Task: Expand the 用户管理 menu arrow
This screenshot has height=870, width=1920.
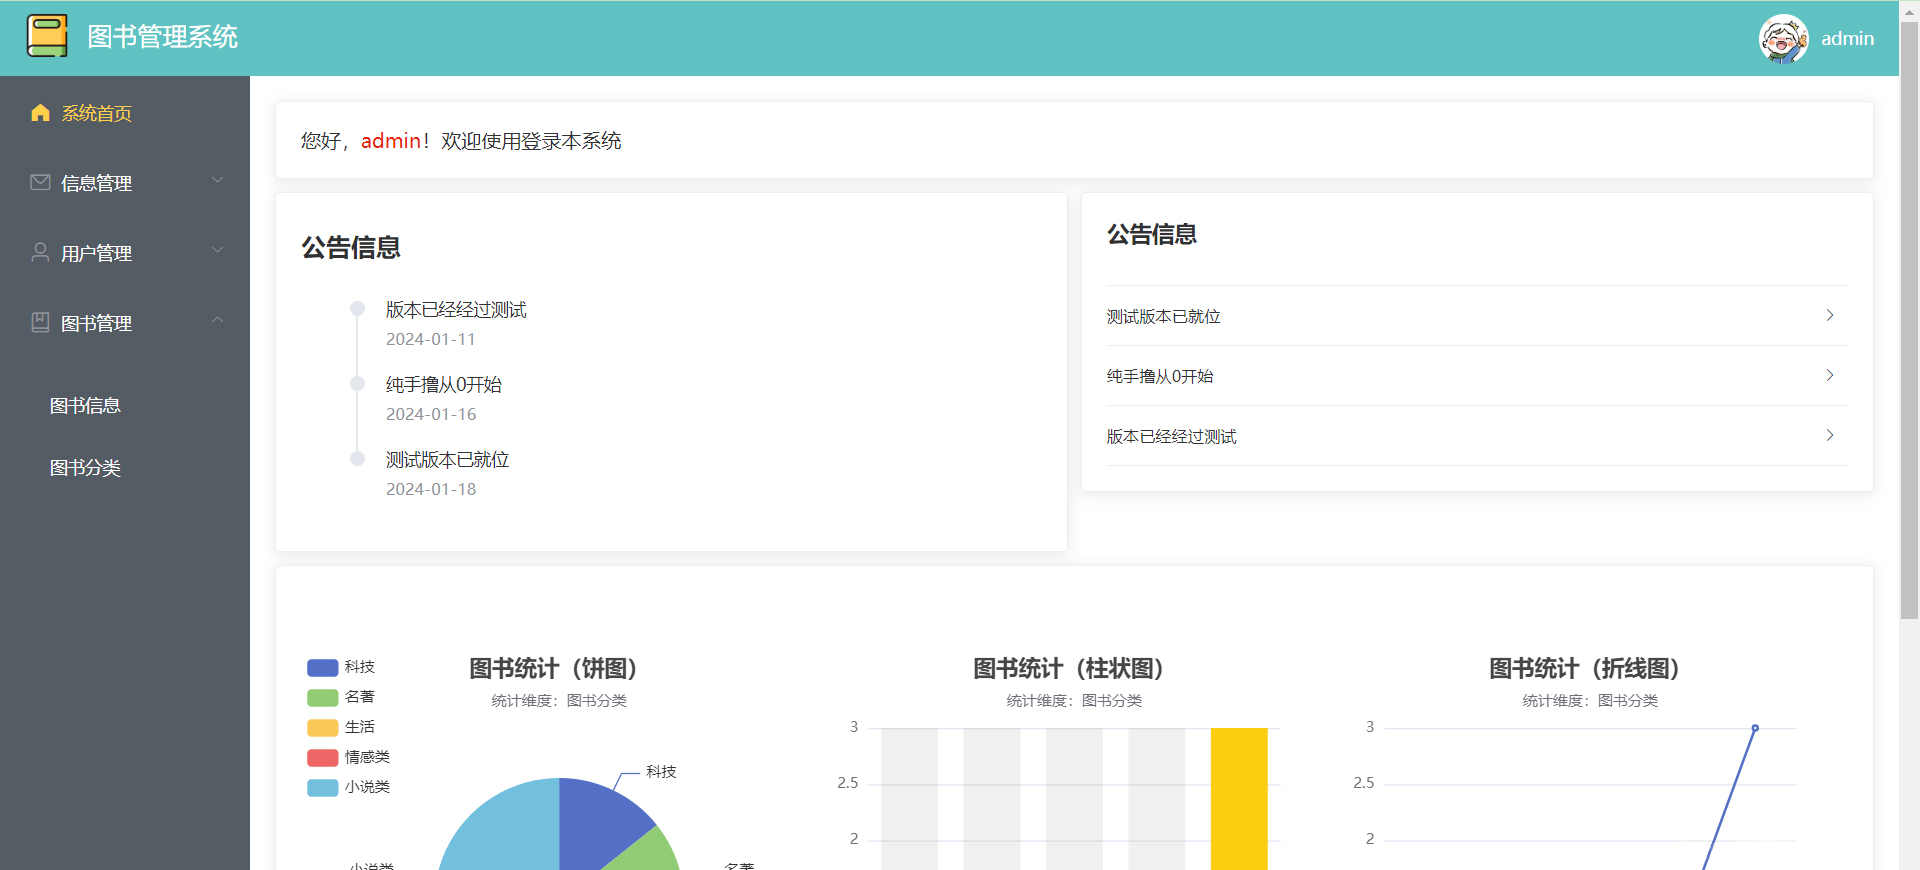Action: tap(217, 250)
